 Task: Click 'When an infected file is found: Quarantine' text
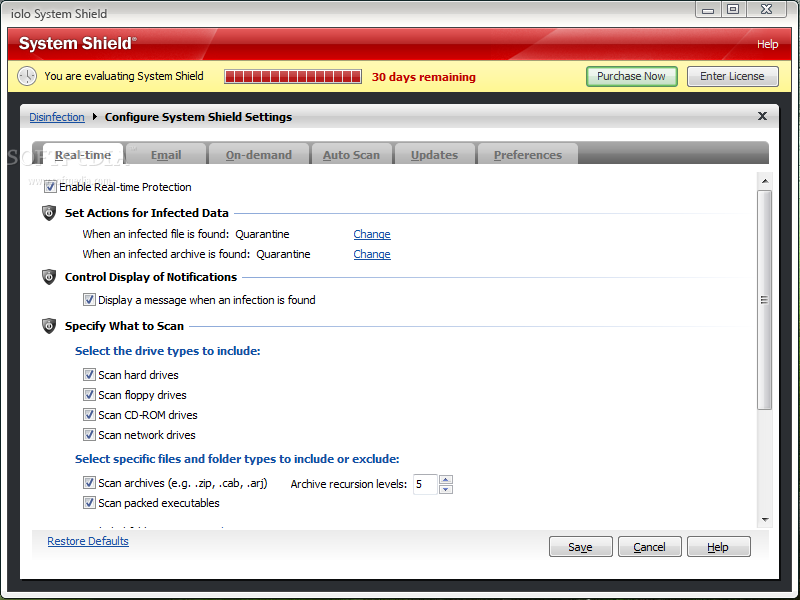coord(186,234)
